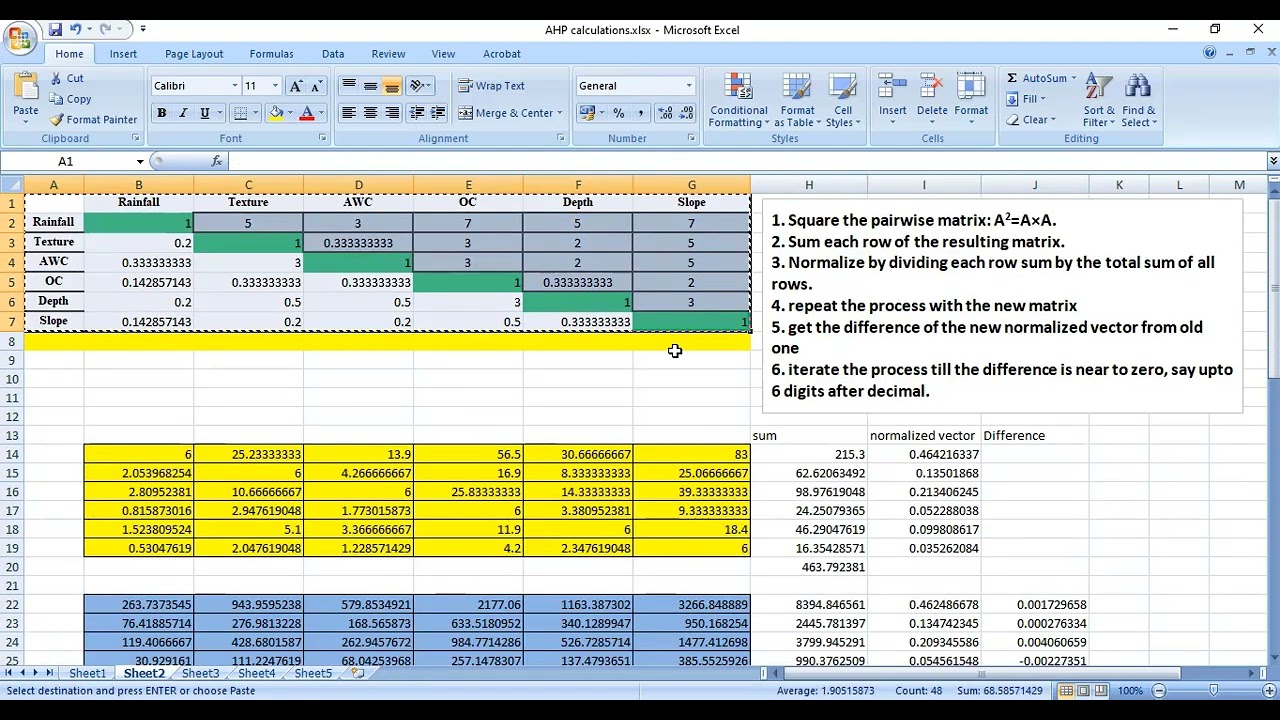Image resolution: width=1280 pixels, height=720 pixels.
Task: Toggle bold formatting
Action: click(161, 113)
